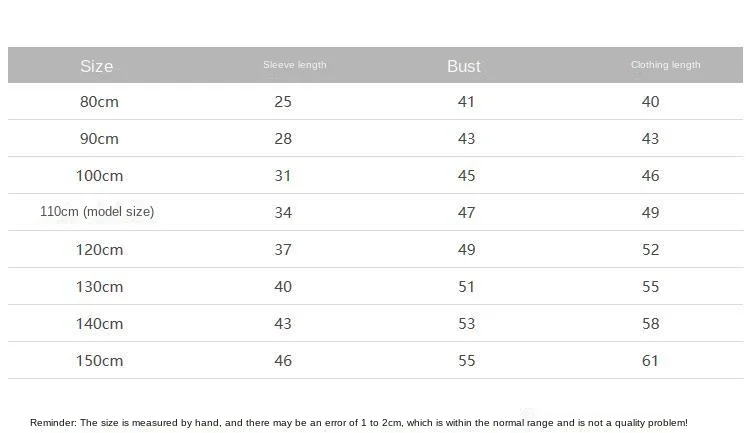Click sleeve length value 46
The height and width of the screenshot is (433, 750).
283,360
